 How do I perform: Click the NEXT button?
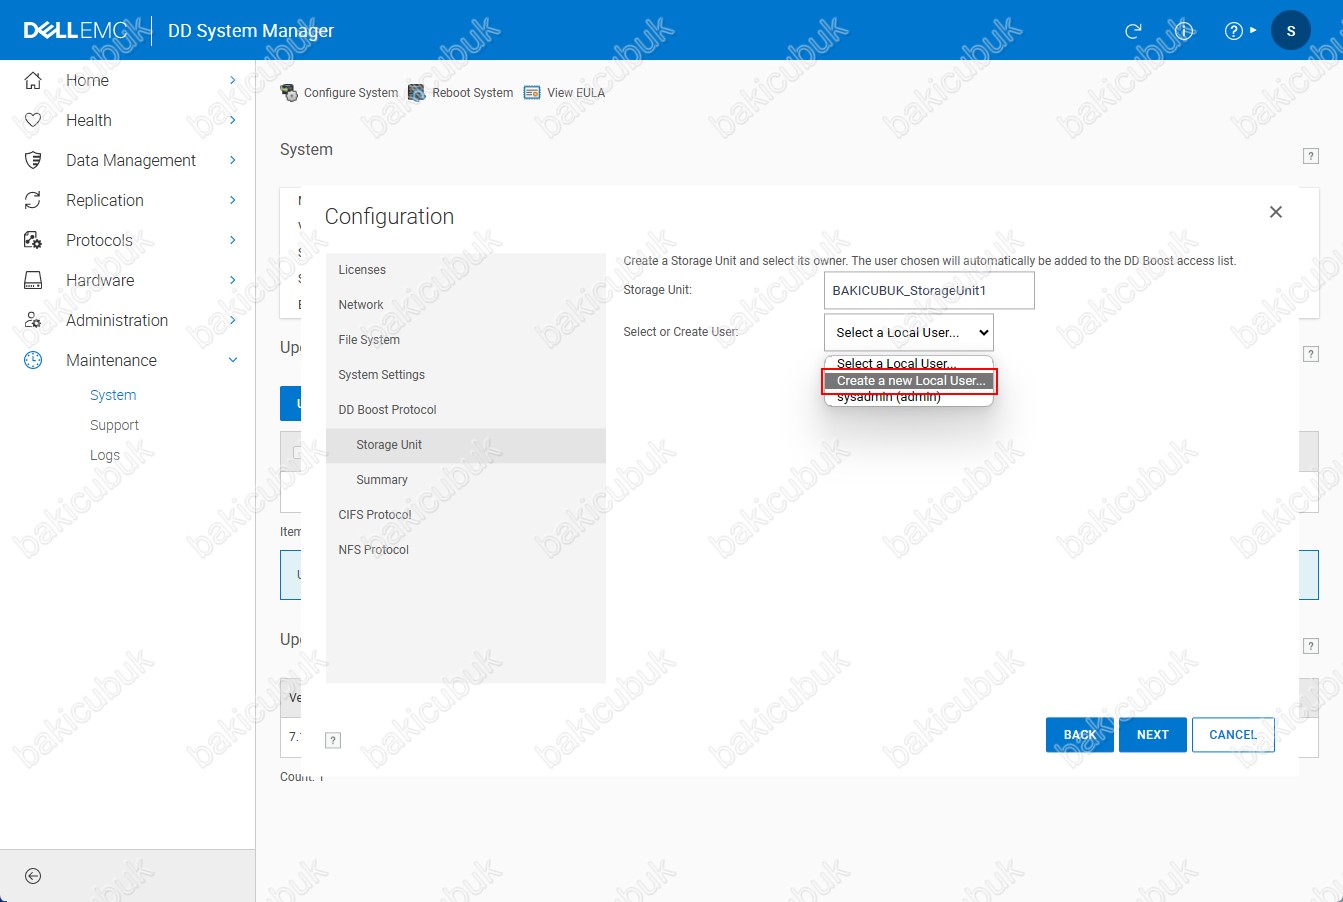[1153, 735]
